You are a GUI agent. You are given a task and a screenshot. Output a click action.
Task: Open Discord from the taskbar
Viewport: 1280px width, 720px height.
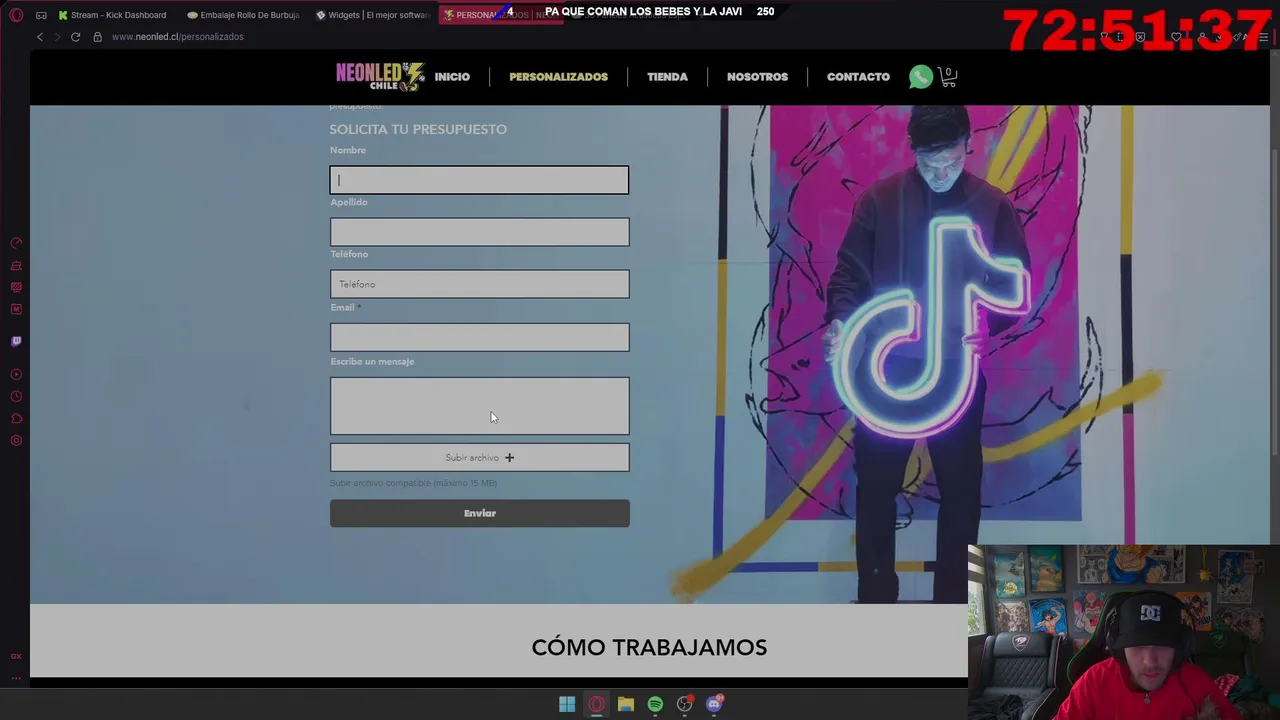tap(714, 704)
